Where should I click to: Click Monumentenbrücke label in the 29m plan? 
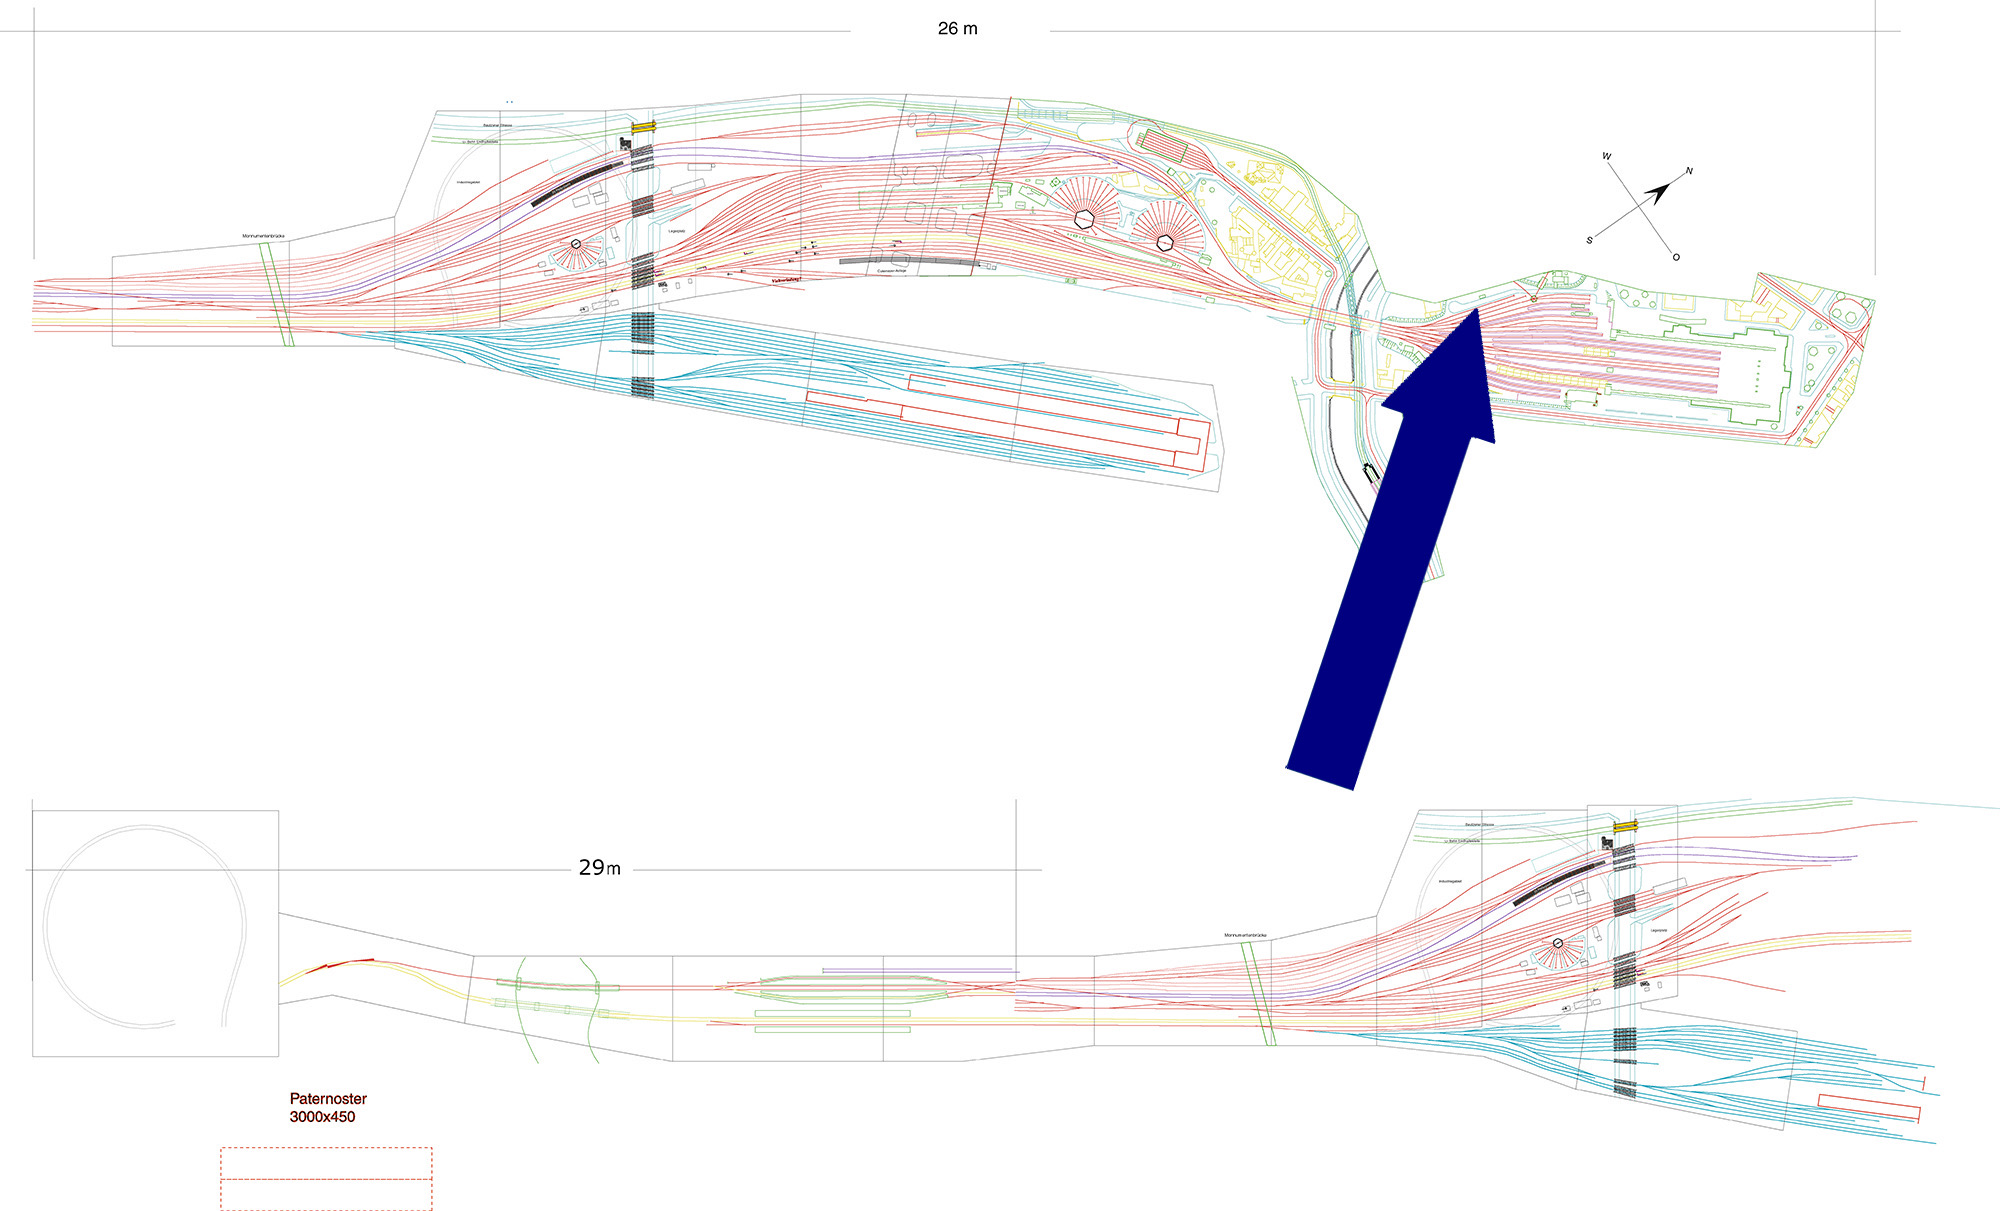1245,935
